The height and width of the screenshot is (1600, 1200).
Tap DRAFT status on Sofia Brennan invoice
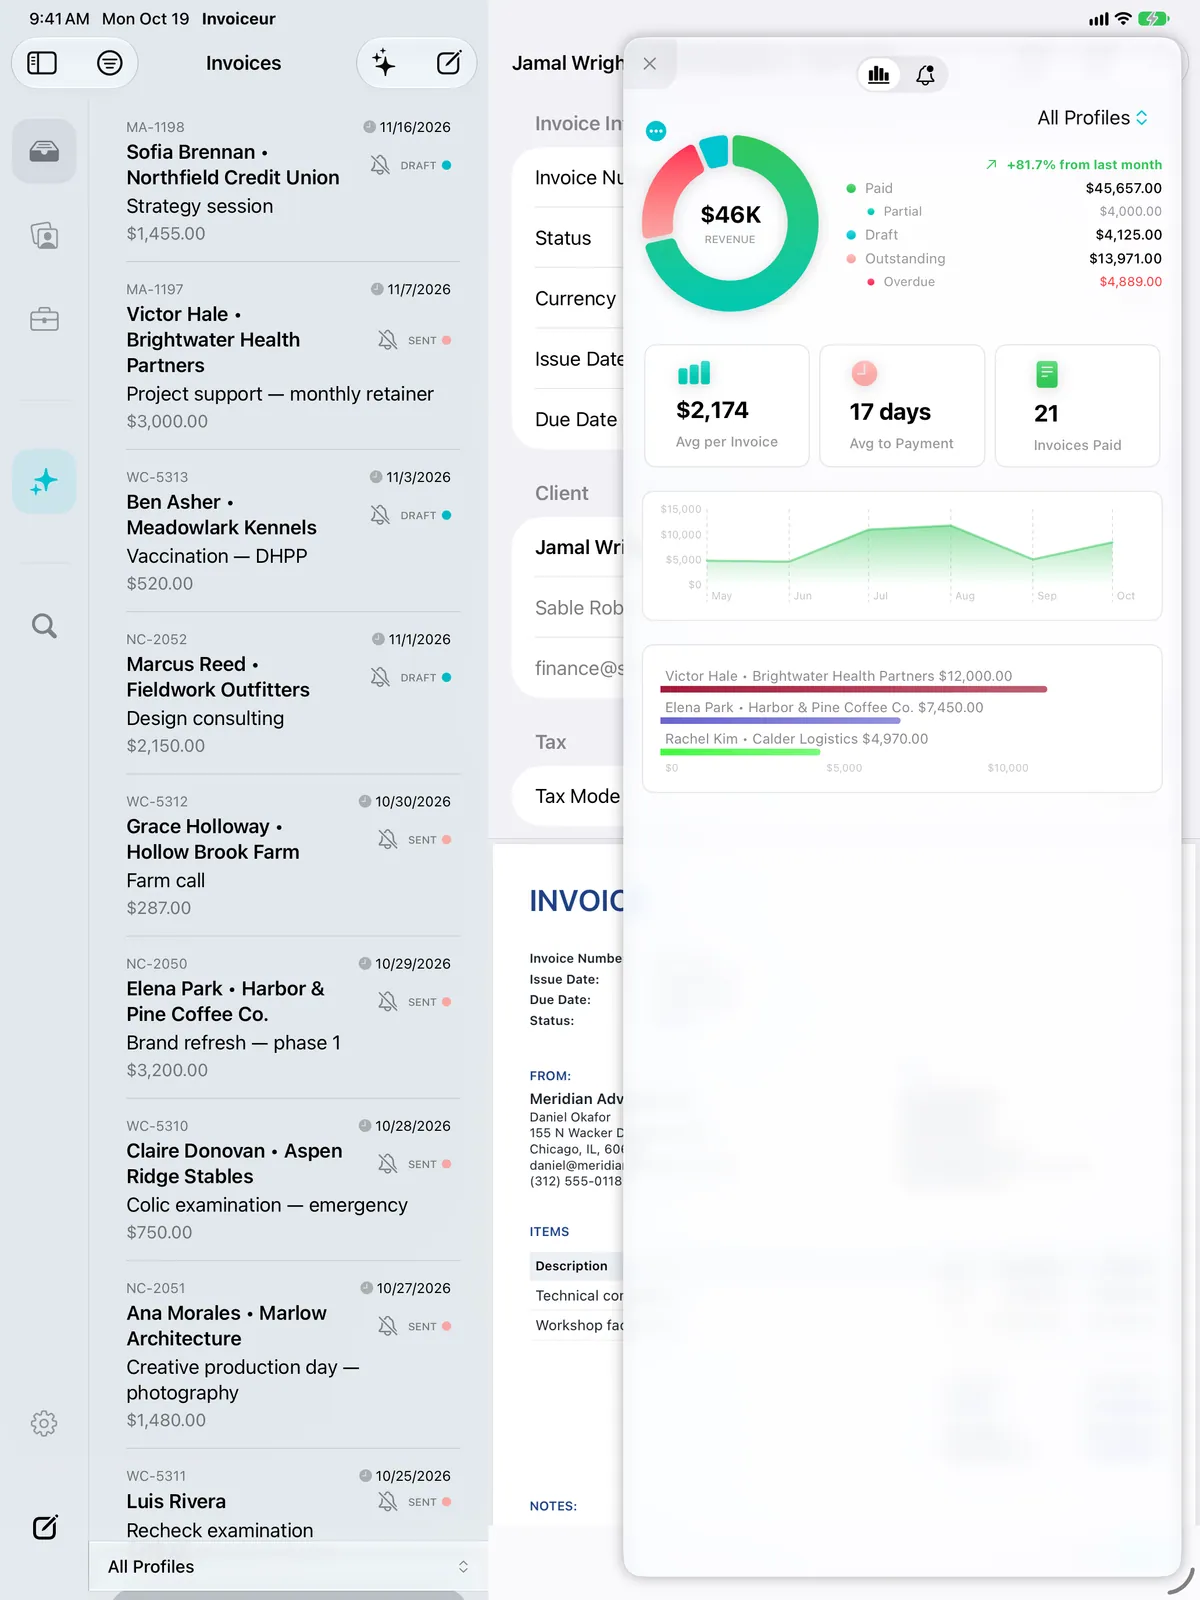(x=425, y=165)
